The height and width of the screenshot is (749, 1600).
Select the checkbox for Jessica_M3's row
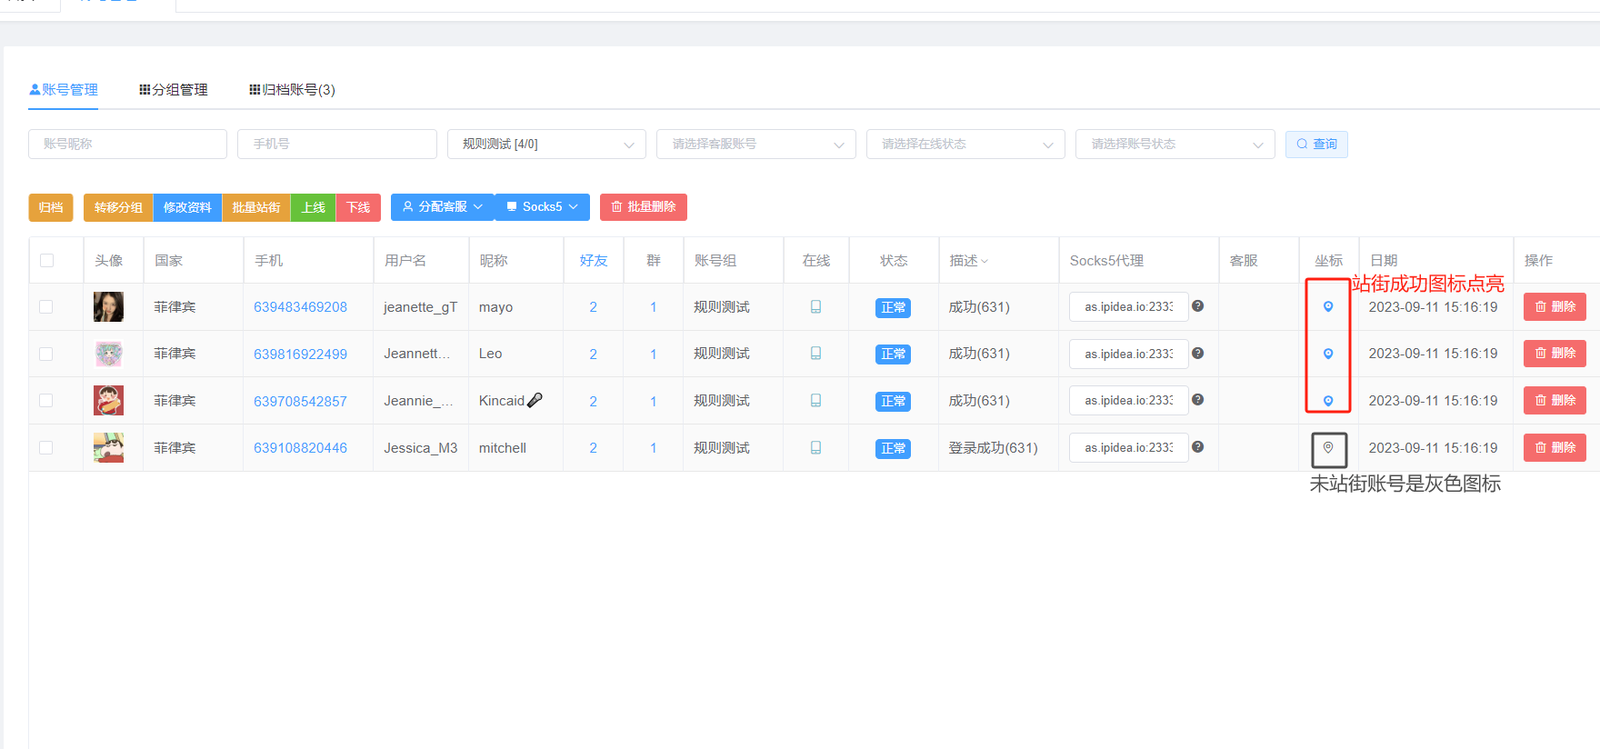46,448
